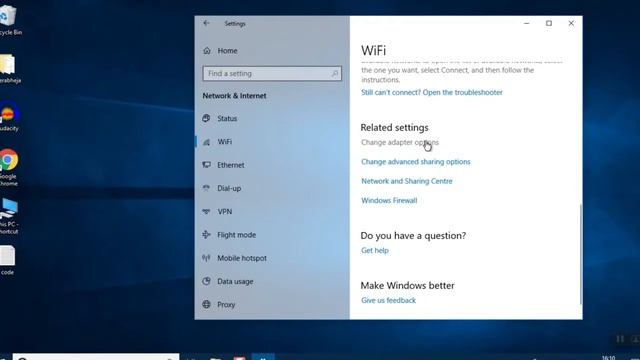Image resolution: width=640 pixels, height=360 pixels.
Task: Click the search magnifier icon
Action: coord(335,73)
